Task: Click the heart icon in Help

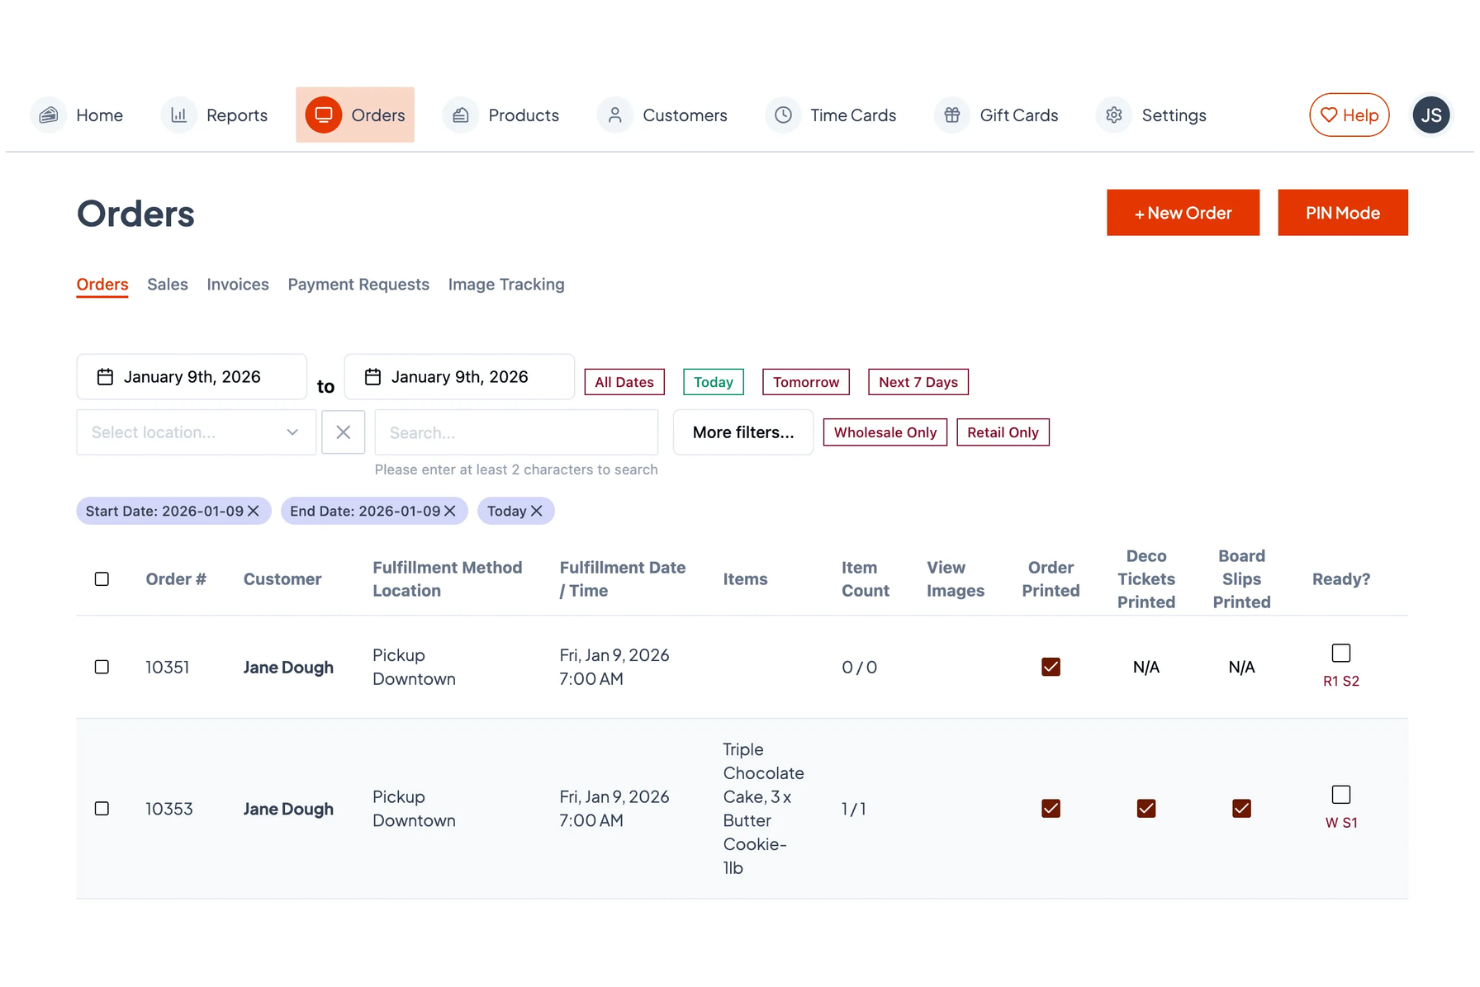Action: (x=1328, y=115)
